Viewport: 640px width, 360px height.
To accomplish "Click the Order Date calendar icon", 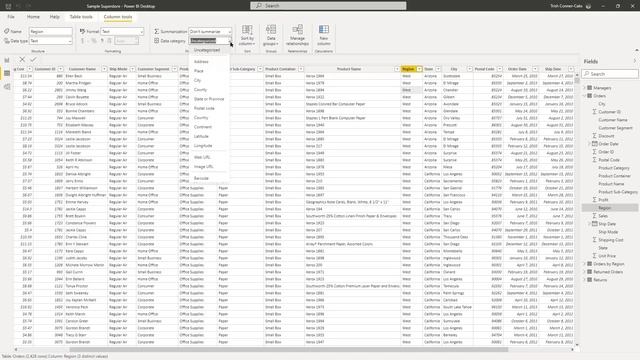I will [595, 144].
